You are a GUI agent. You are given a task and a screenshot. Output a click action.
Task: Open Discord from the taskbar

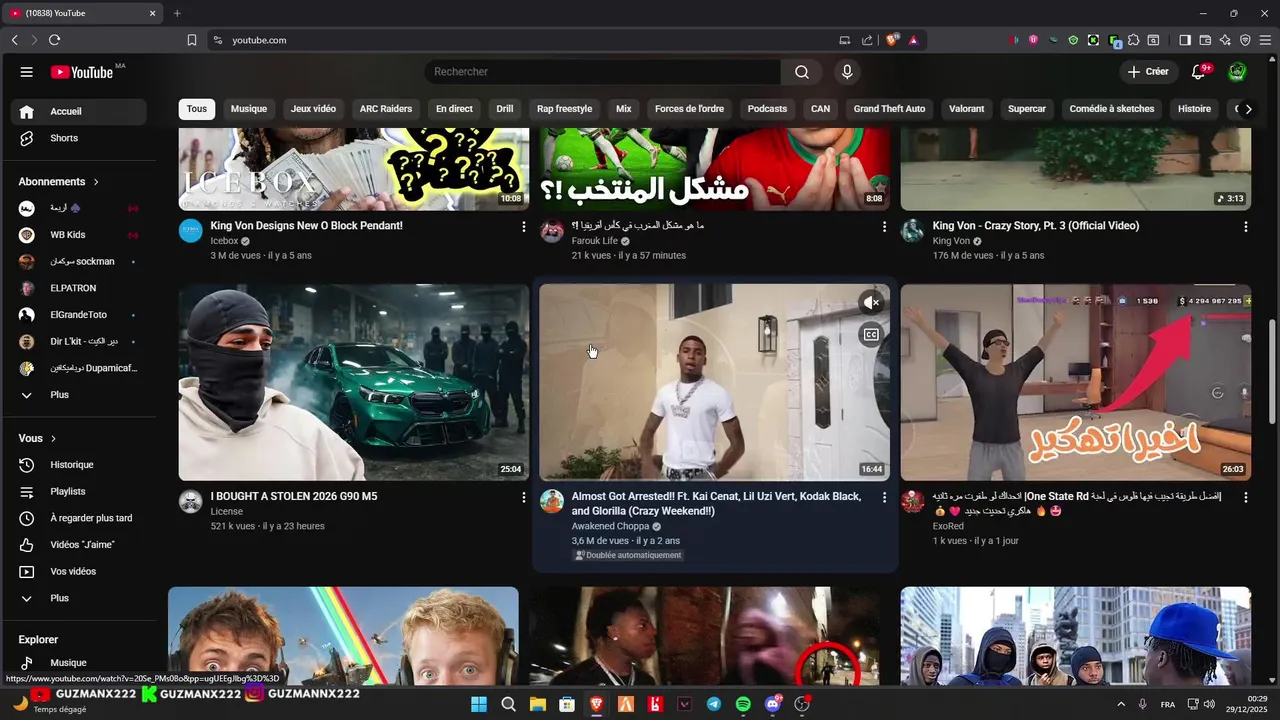tap(772, 704)
